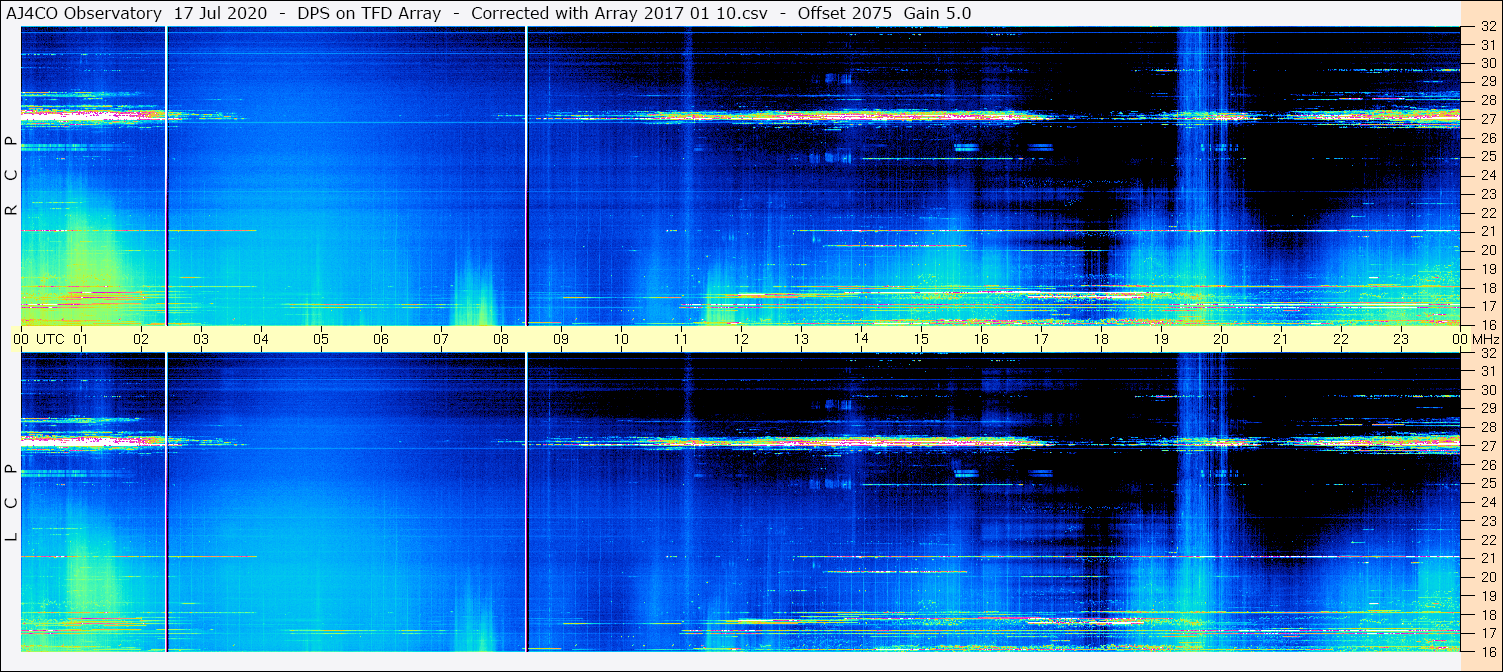Image resolution: width=1503 pixels, height=672 pixels.
Task: Click the LCP spectrogram panel
Action: tap(740, 502)
